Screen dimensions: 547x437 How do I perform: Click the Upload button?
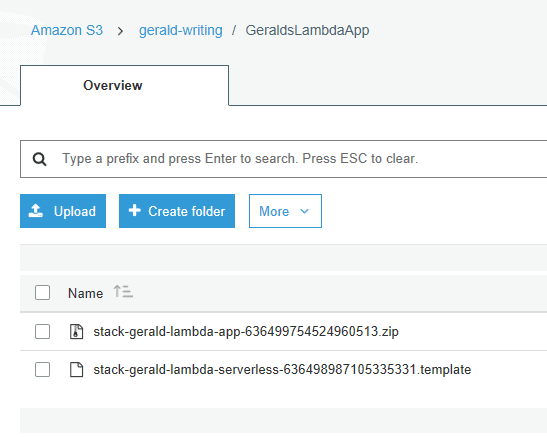pos(63,211)
